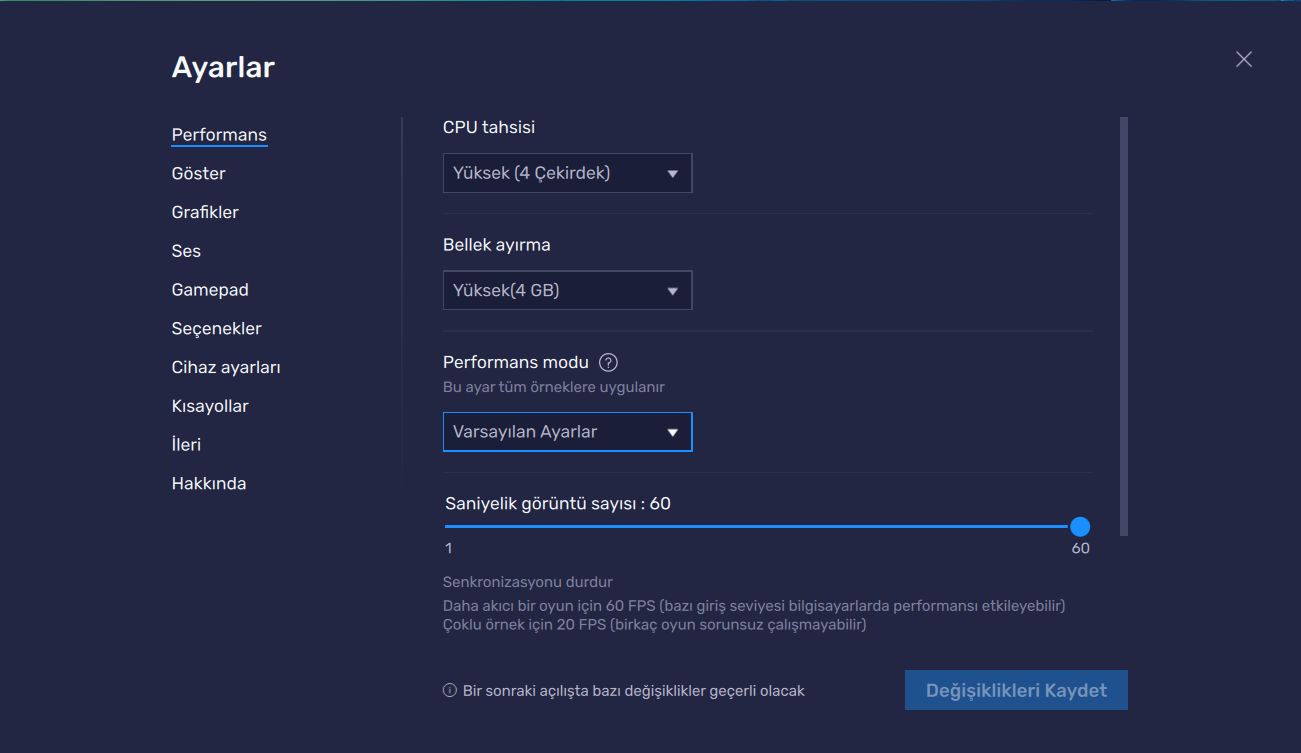Click the Senkronizasyonu durdur text
Image resolution: width=1301 pixels, height=753 pixels.
tap(528, 582)
